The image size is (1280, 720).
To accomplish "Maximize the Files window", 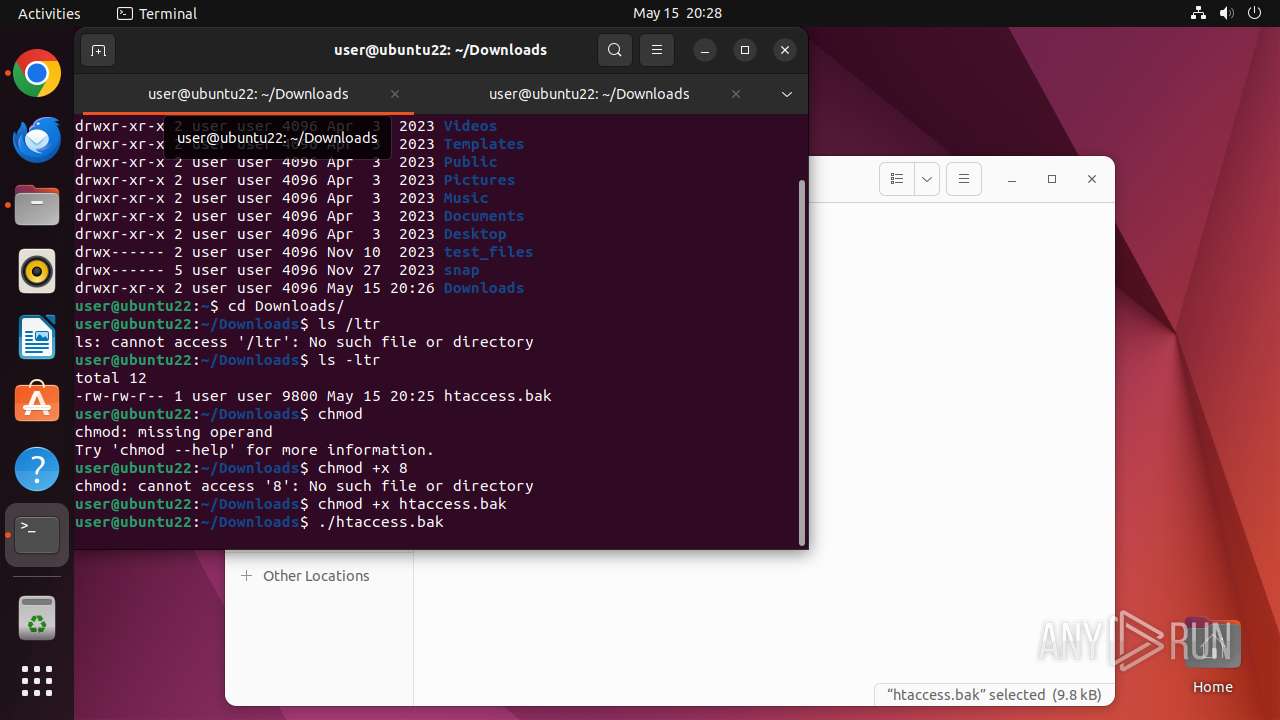I will pyautogui.click(x=1052, y=179).
